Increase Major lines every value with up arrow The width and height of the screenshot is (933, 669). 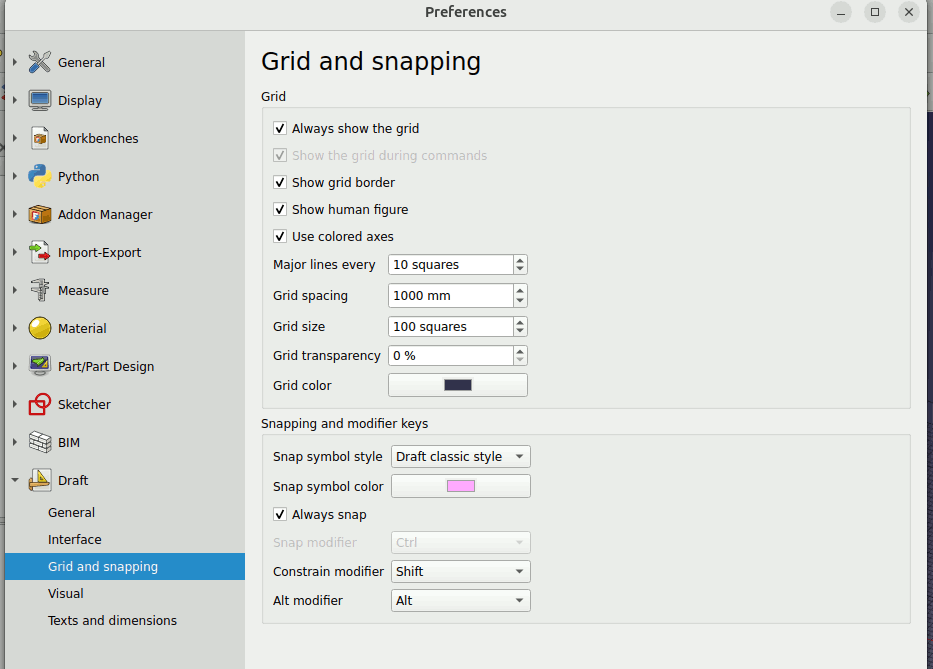[x=520, y=260]
